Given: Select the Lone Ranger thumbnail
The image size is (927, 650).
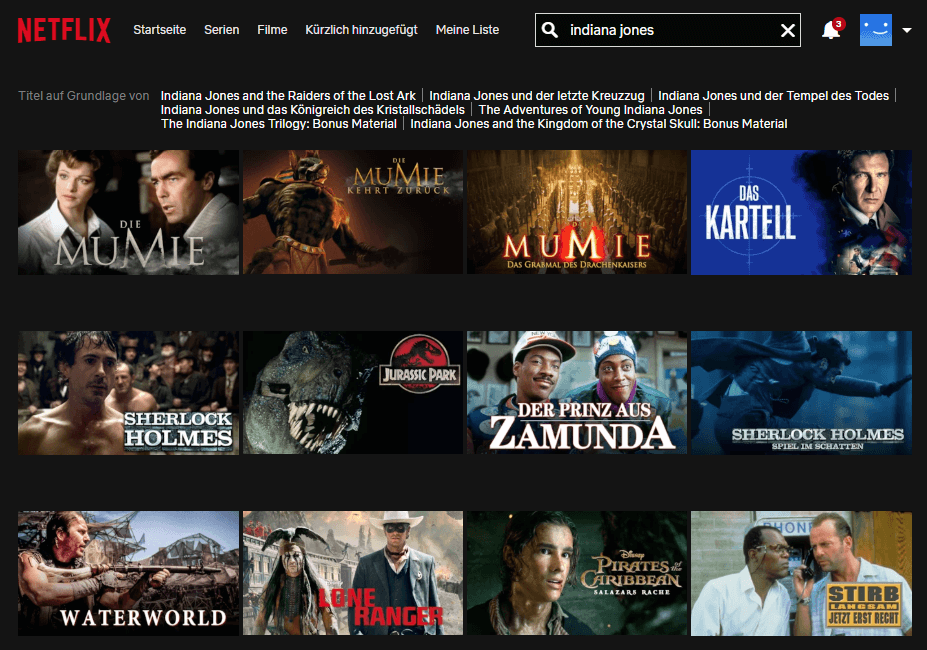Looking at the screenshot, I should pos(353,574).
